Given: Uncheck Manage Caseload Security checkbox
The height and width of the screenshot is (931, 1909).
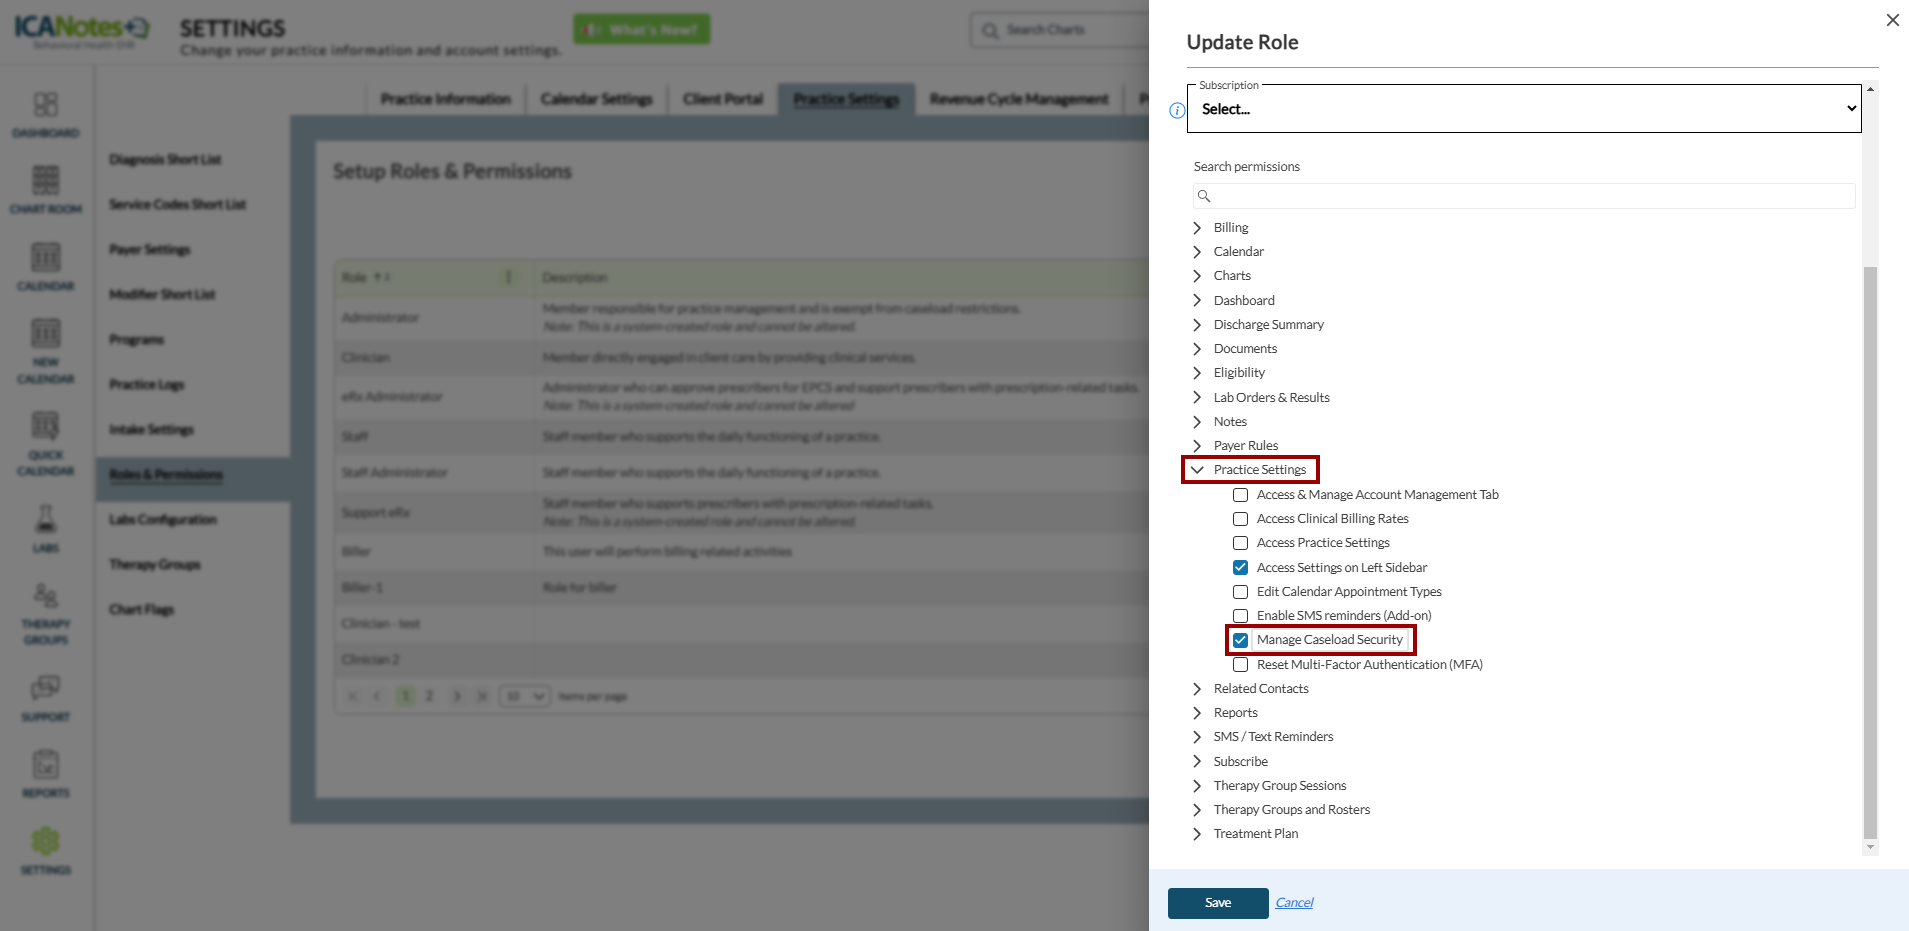Looking at the screenshot, I should 1240,640.
